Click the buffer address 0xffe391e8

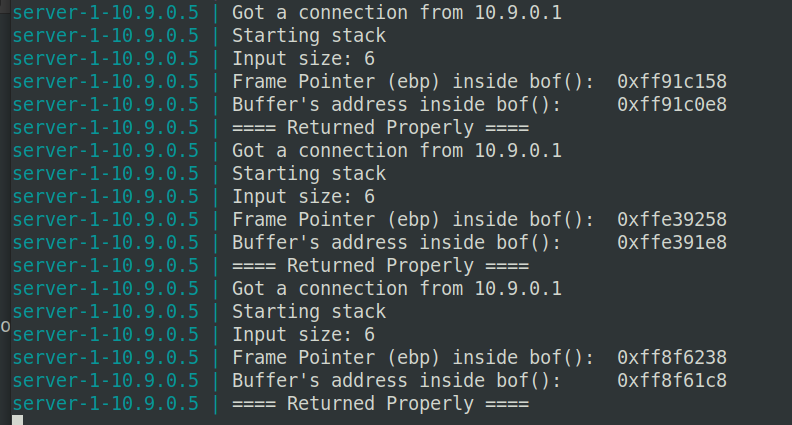(672, 243)
